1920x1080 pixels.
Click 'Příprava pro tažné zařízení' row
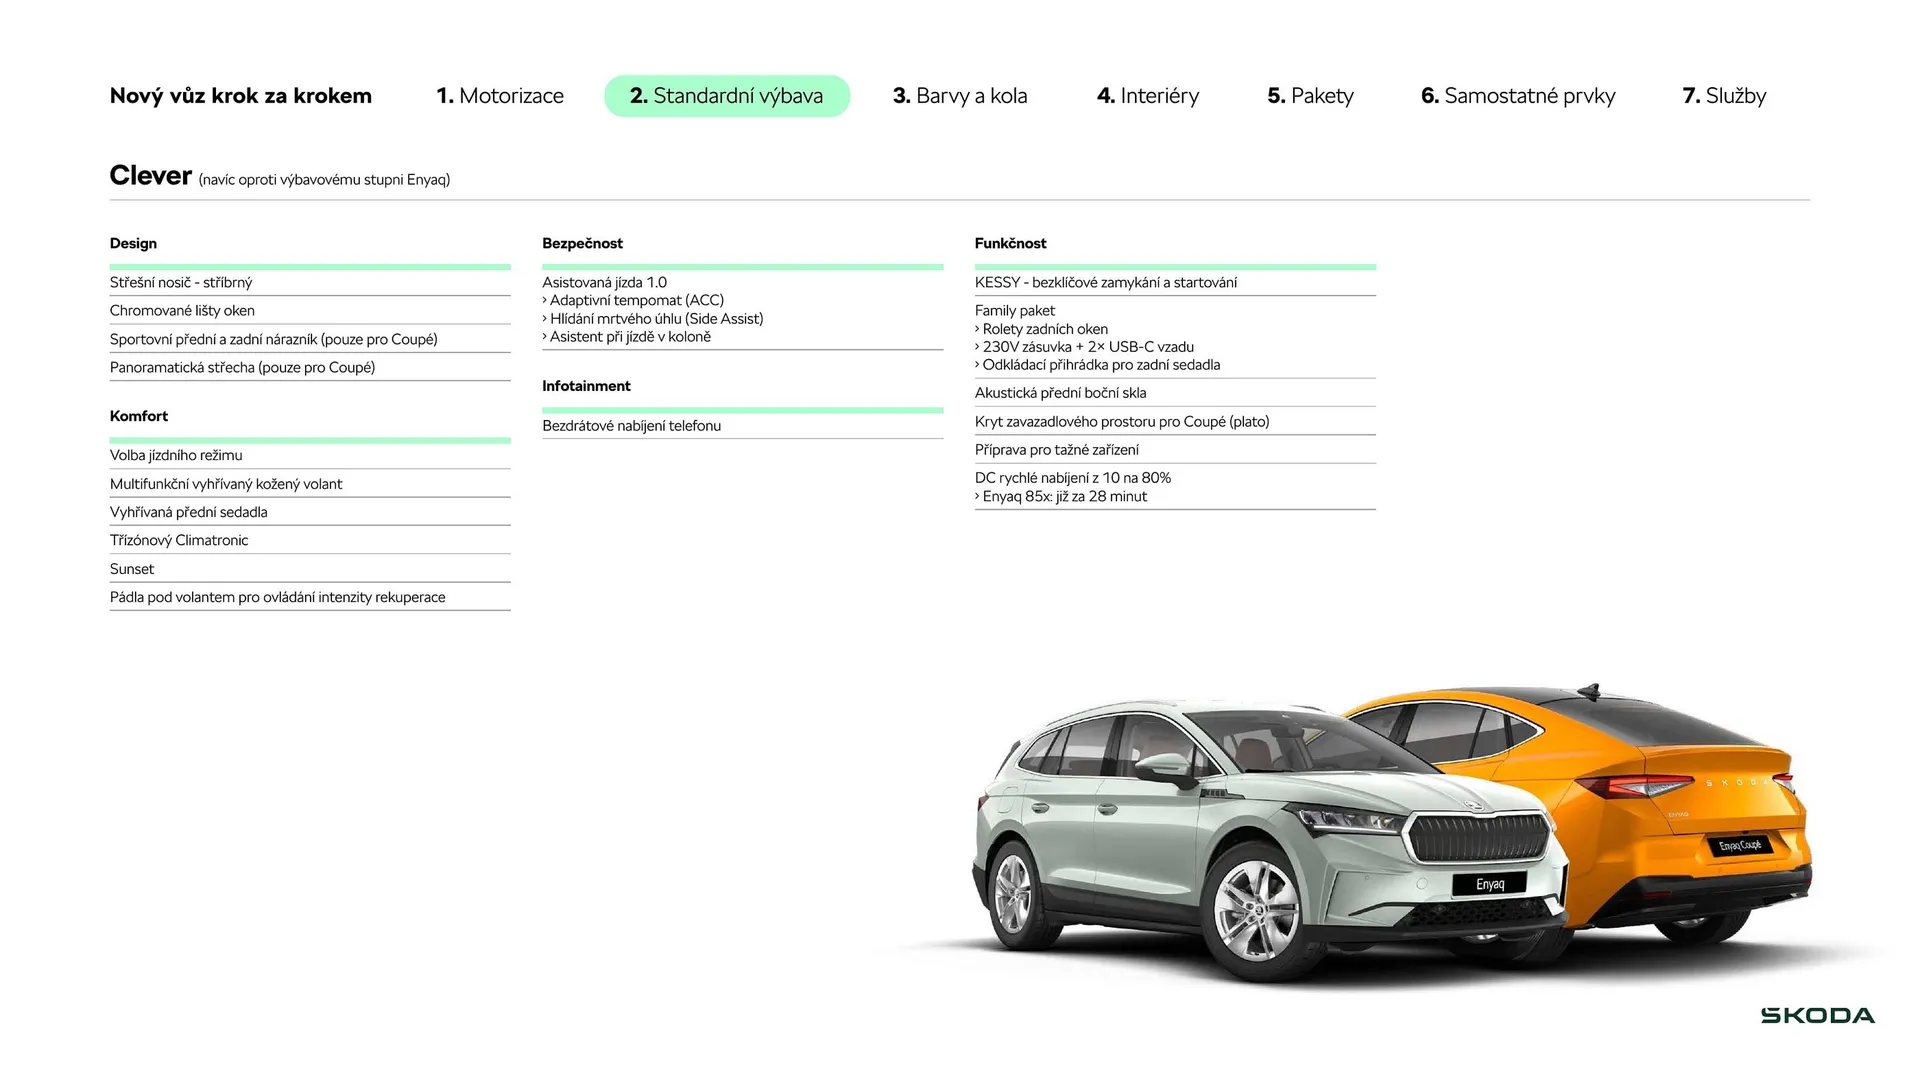(1175, 450)
